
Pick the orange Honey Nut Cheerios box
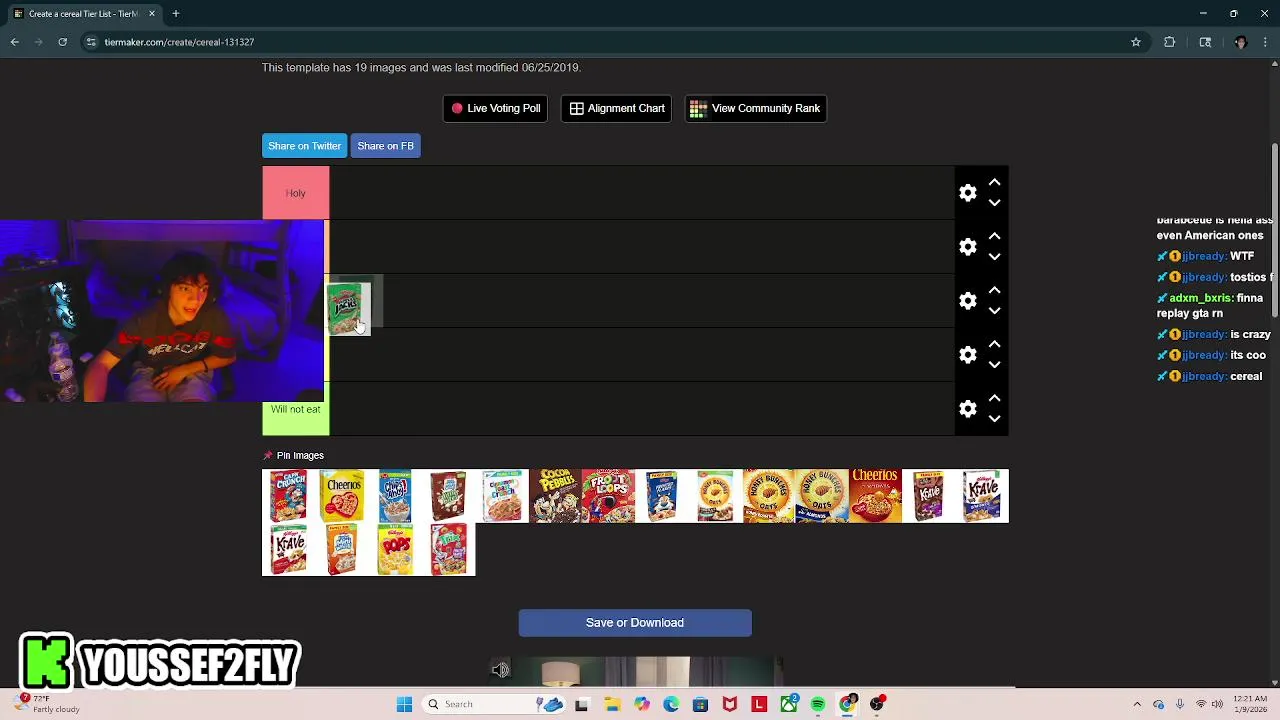coord(875,496)
